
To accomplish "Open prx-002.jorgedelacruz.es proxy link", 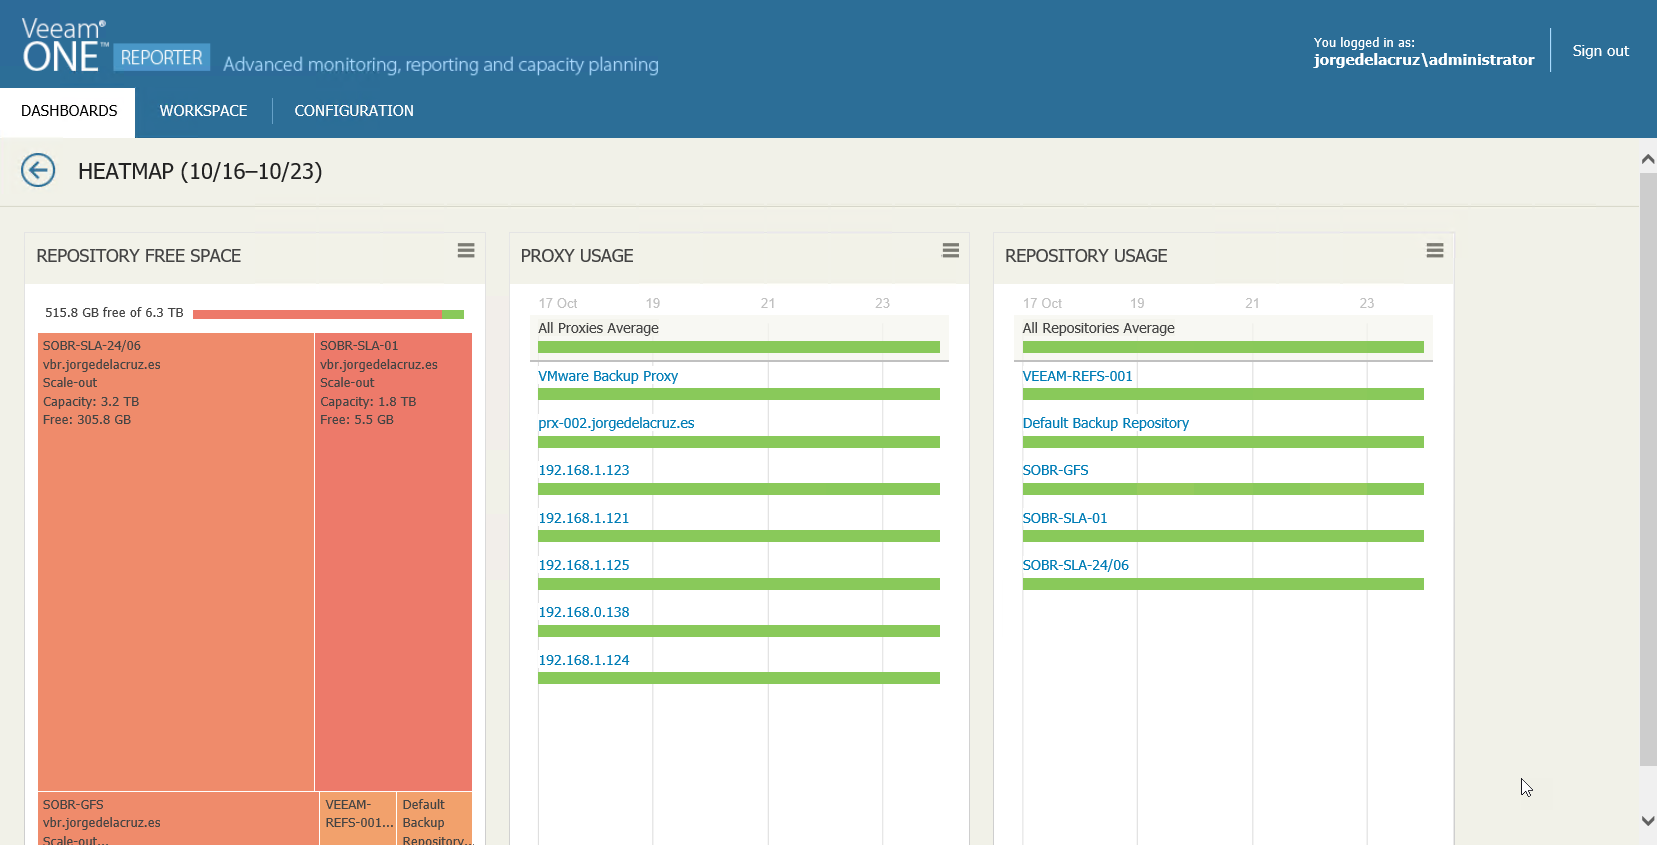I will pyautogui.click(x=616, y=423).
